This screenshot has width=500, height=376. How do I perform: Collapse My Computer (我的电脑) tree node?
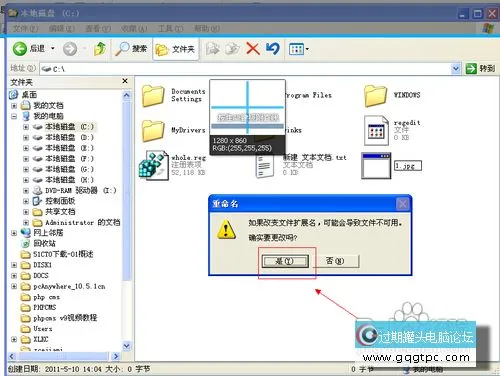click(x=14, y=116)
